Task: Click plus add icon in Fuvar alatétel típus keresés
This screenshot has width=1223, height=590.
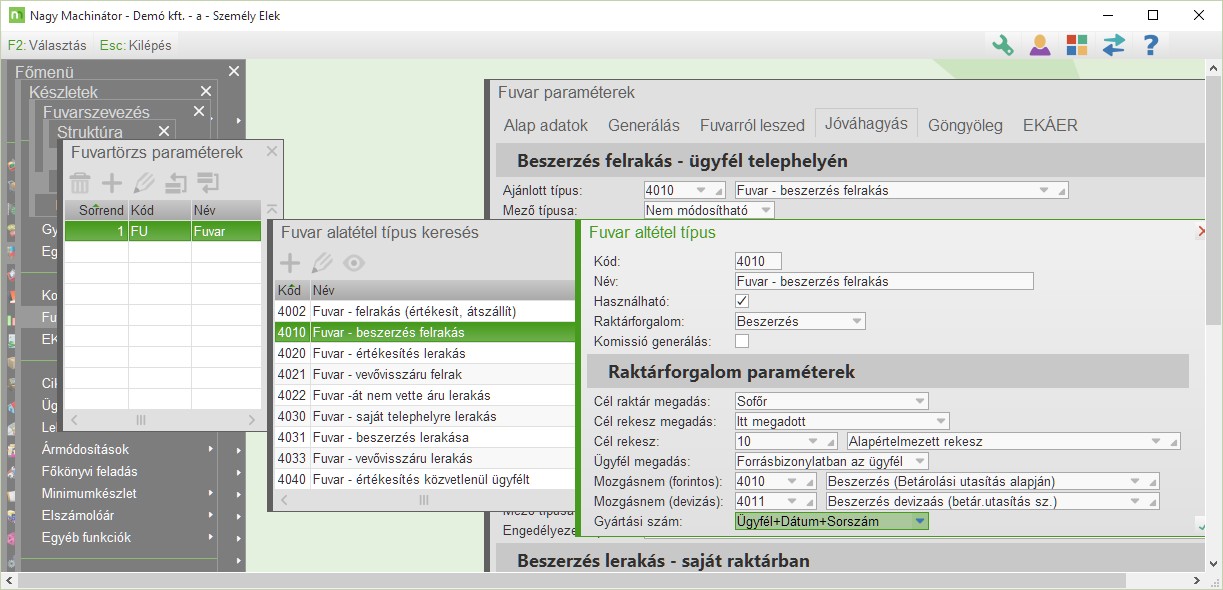Action: [289, 263]
